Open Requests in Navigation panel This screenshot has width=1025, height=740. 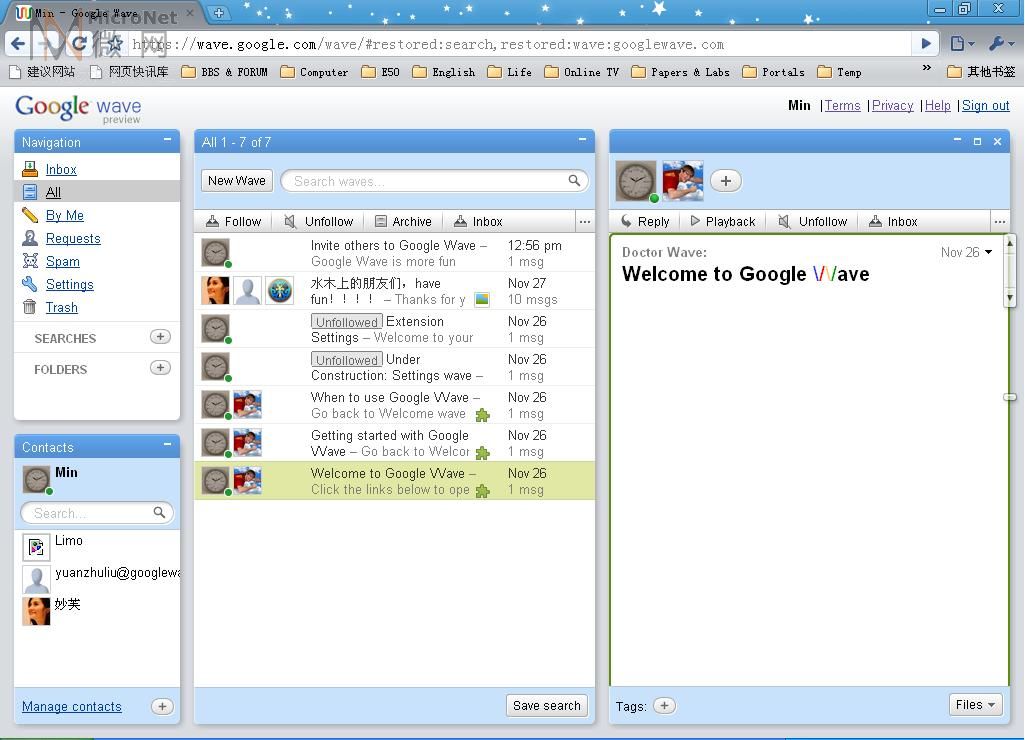[x=73, y=238]
